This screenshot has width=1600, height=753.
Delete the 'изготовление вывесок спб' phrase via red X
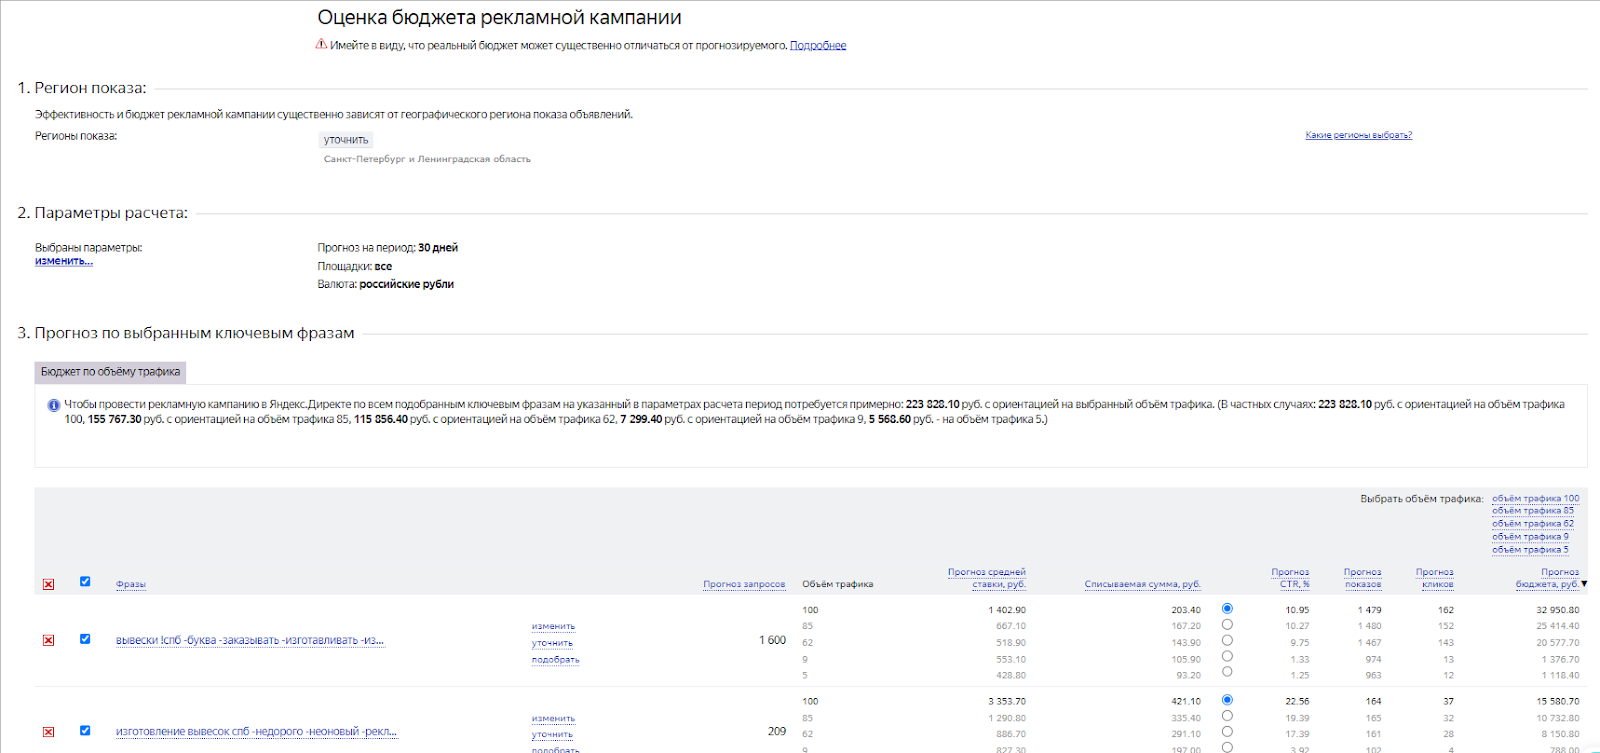tap(48, 732)
